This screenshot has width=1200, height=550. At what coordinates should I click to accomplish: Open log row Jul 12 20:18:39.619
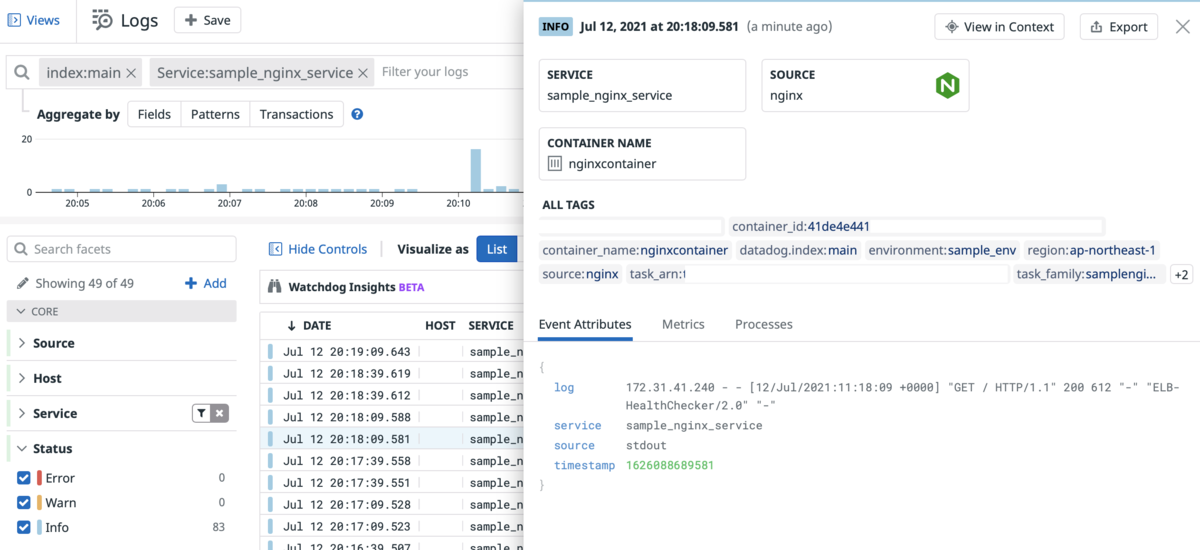pyautogui.click(x=393, y=373)
